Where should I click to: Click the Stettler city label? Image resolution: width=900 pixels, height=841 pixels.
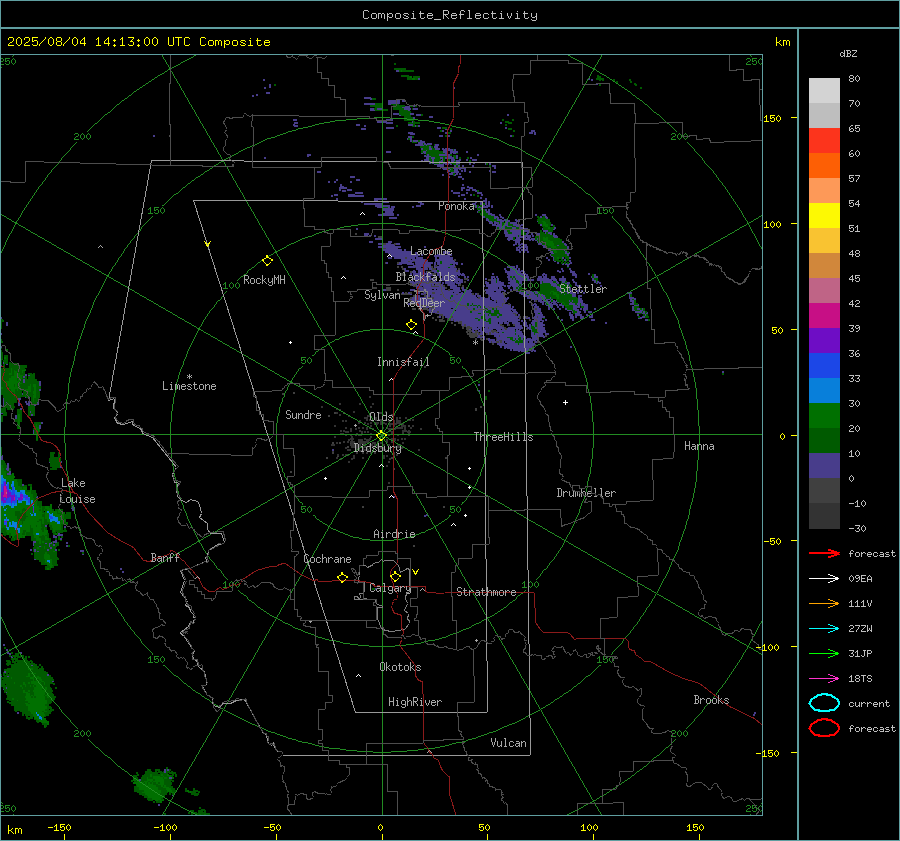(x=583, y=289)
